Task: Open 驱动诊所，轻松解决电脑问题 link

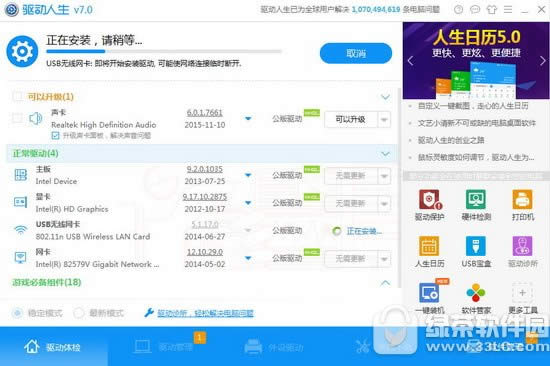Action: 205,313
